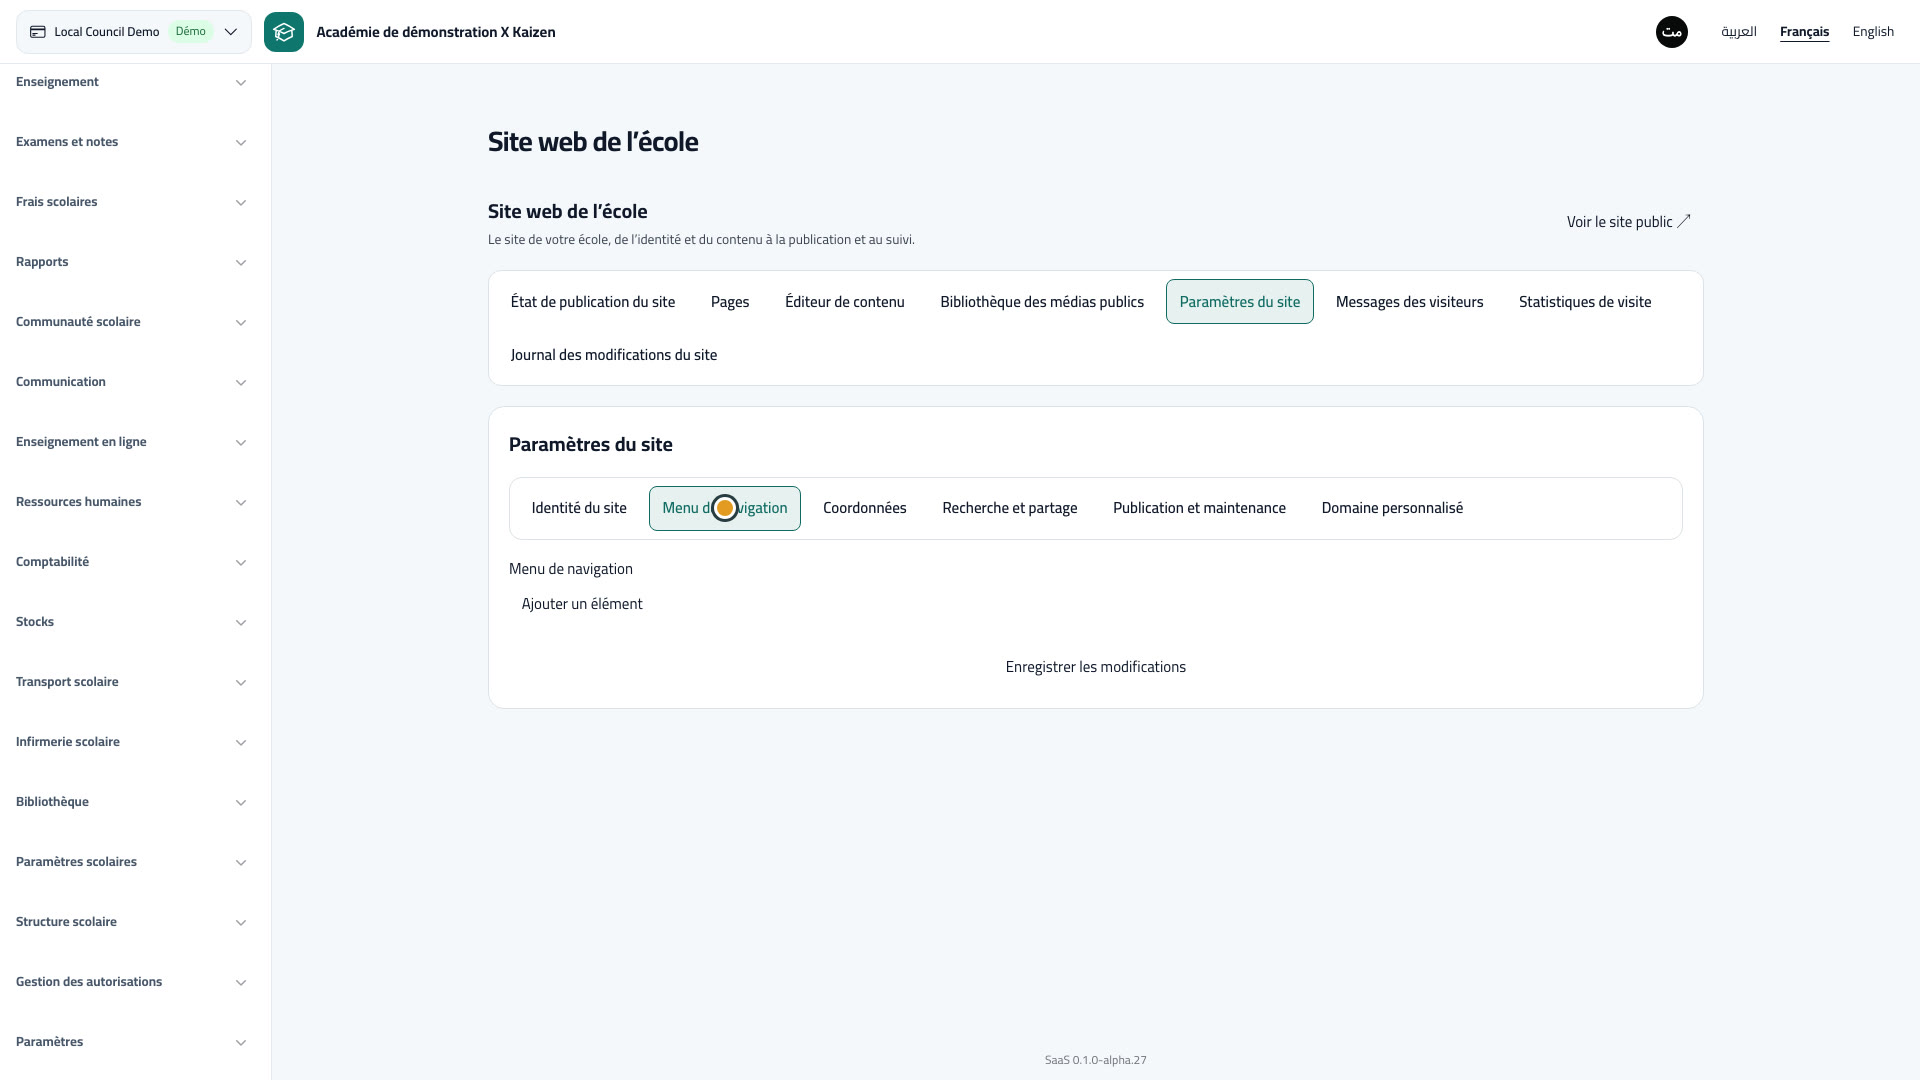Open the Éditeur de contenu tab

(x=845, y=302)
